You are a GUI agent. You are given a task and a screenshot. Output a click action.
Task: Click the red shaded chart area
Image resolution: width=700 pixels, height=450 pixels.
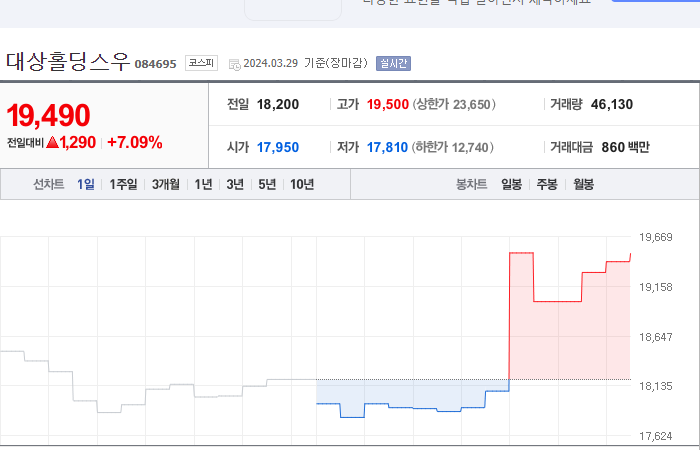click(570, 339)
